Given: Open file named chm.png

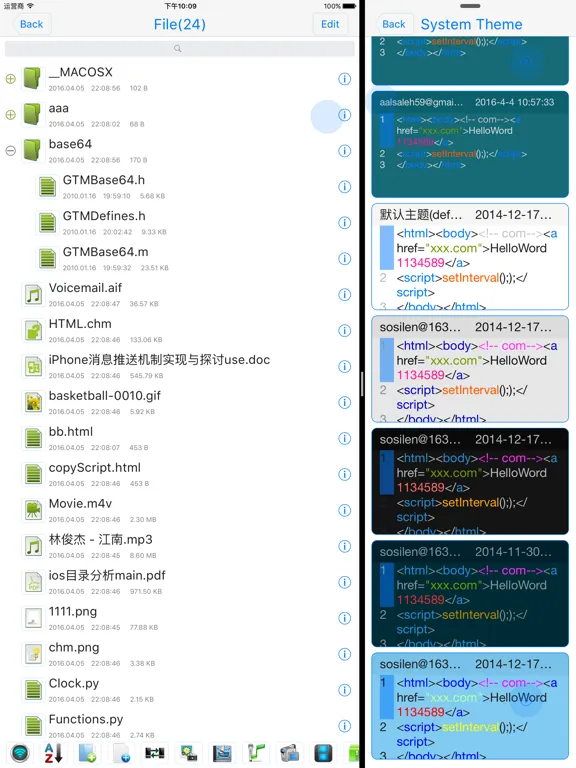Looking at the screenshot, I should point(73,648).
